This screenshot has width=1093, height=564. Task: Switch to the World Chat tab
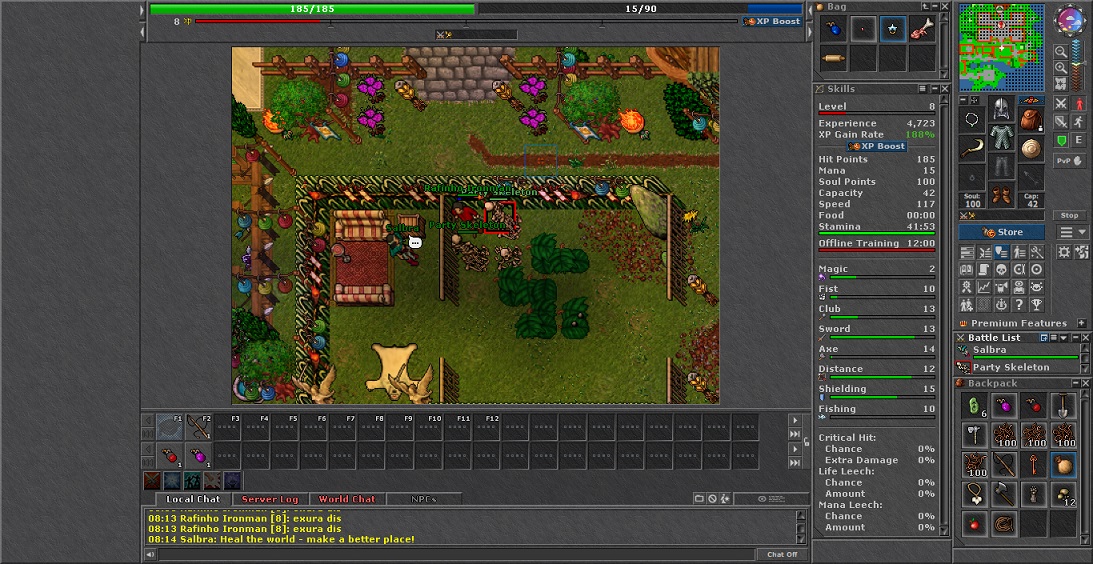point(347,499)
